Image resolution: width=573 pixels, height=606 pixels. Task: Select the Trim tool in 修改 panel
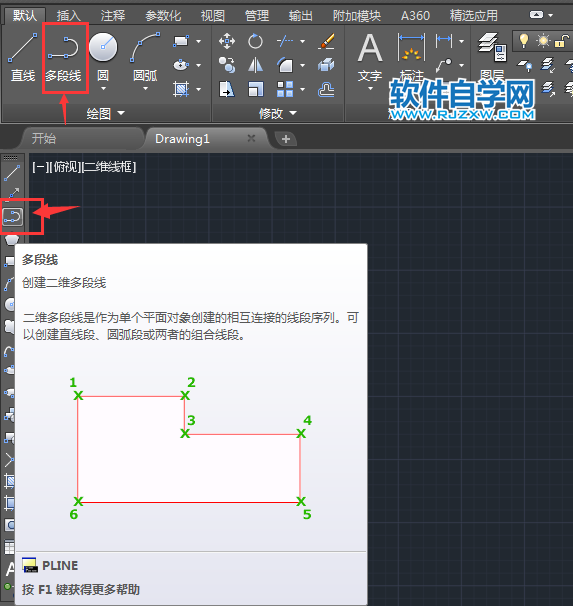tap(285, 41)
